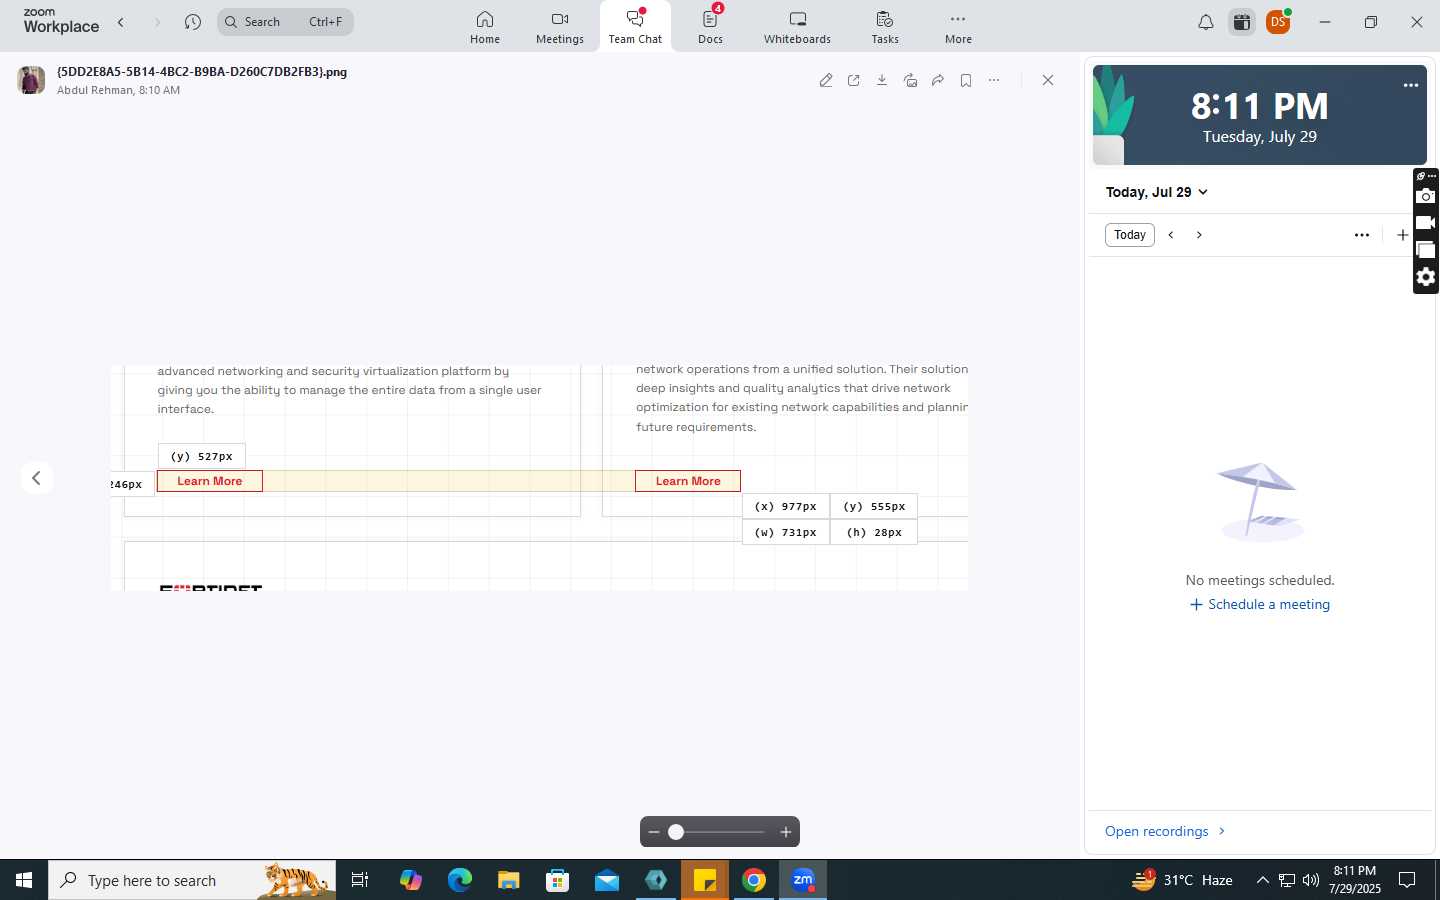Click the Schedule a meeting link
Screen dimensions: 1440x900
tap(1260, 605)
